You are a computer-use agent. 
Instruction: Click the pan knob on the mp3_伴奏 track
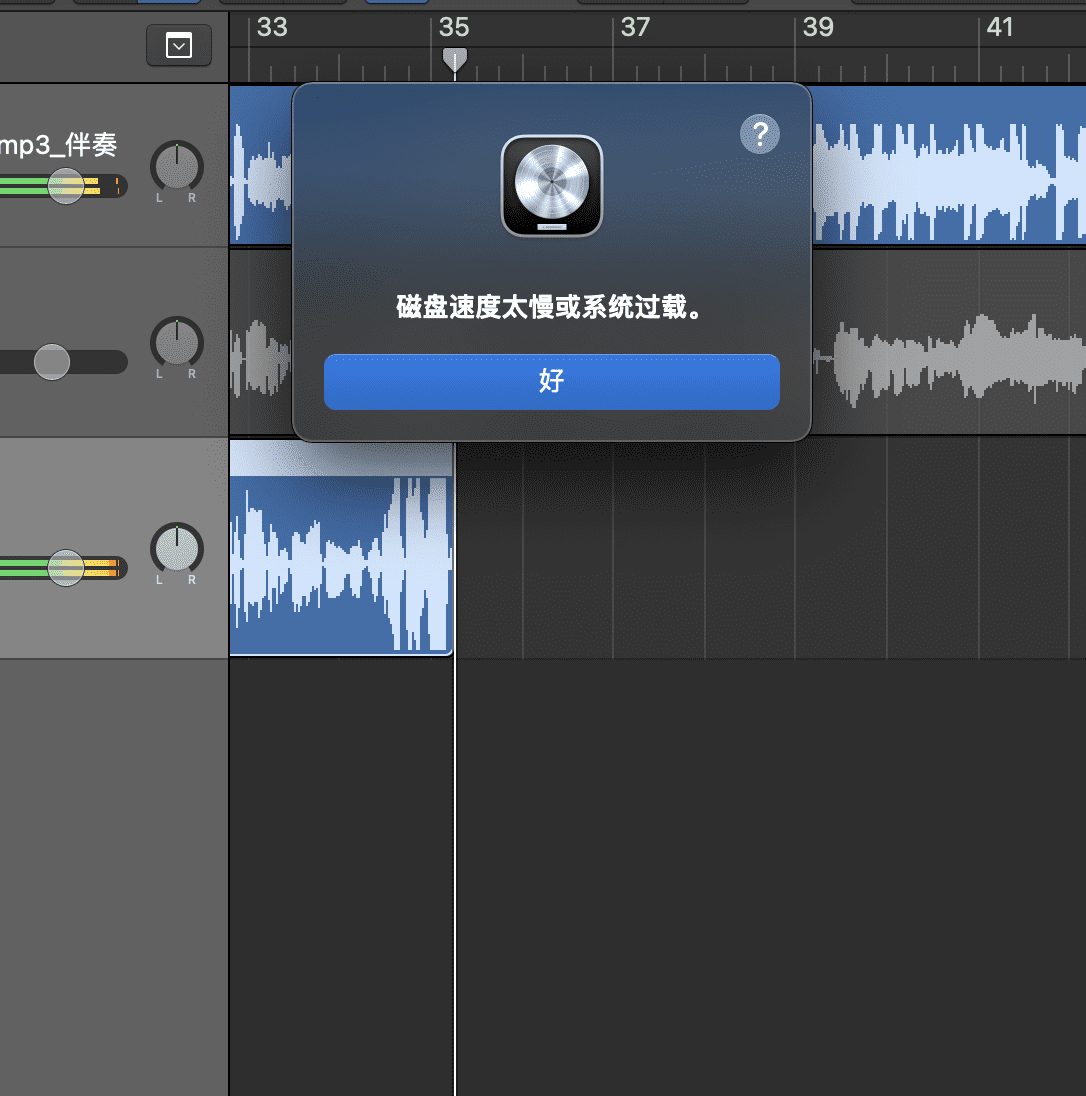click(x=176, y=165)
